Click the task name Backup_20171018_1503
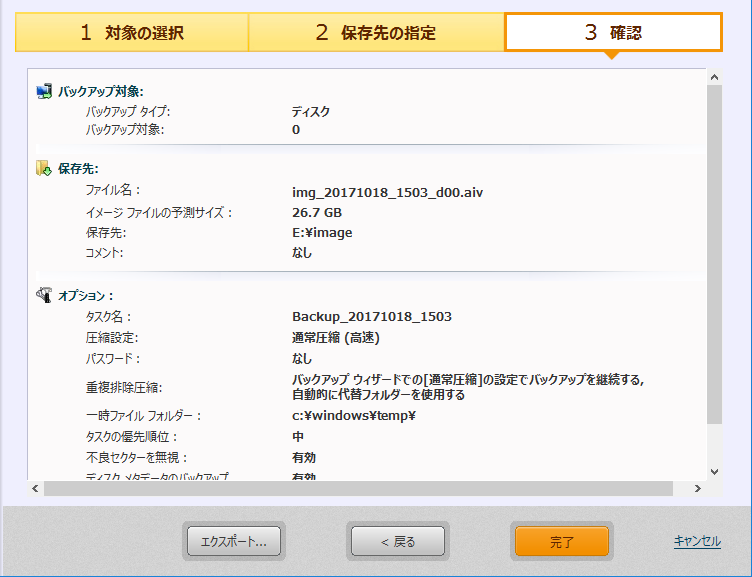Image resolution: width=752 pixels, height=577 pixels. [x=371, y=316]
